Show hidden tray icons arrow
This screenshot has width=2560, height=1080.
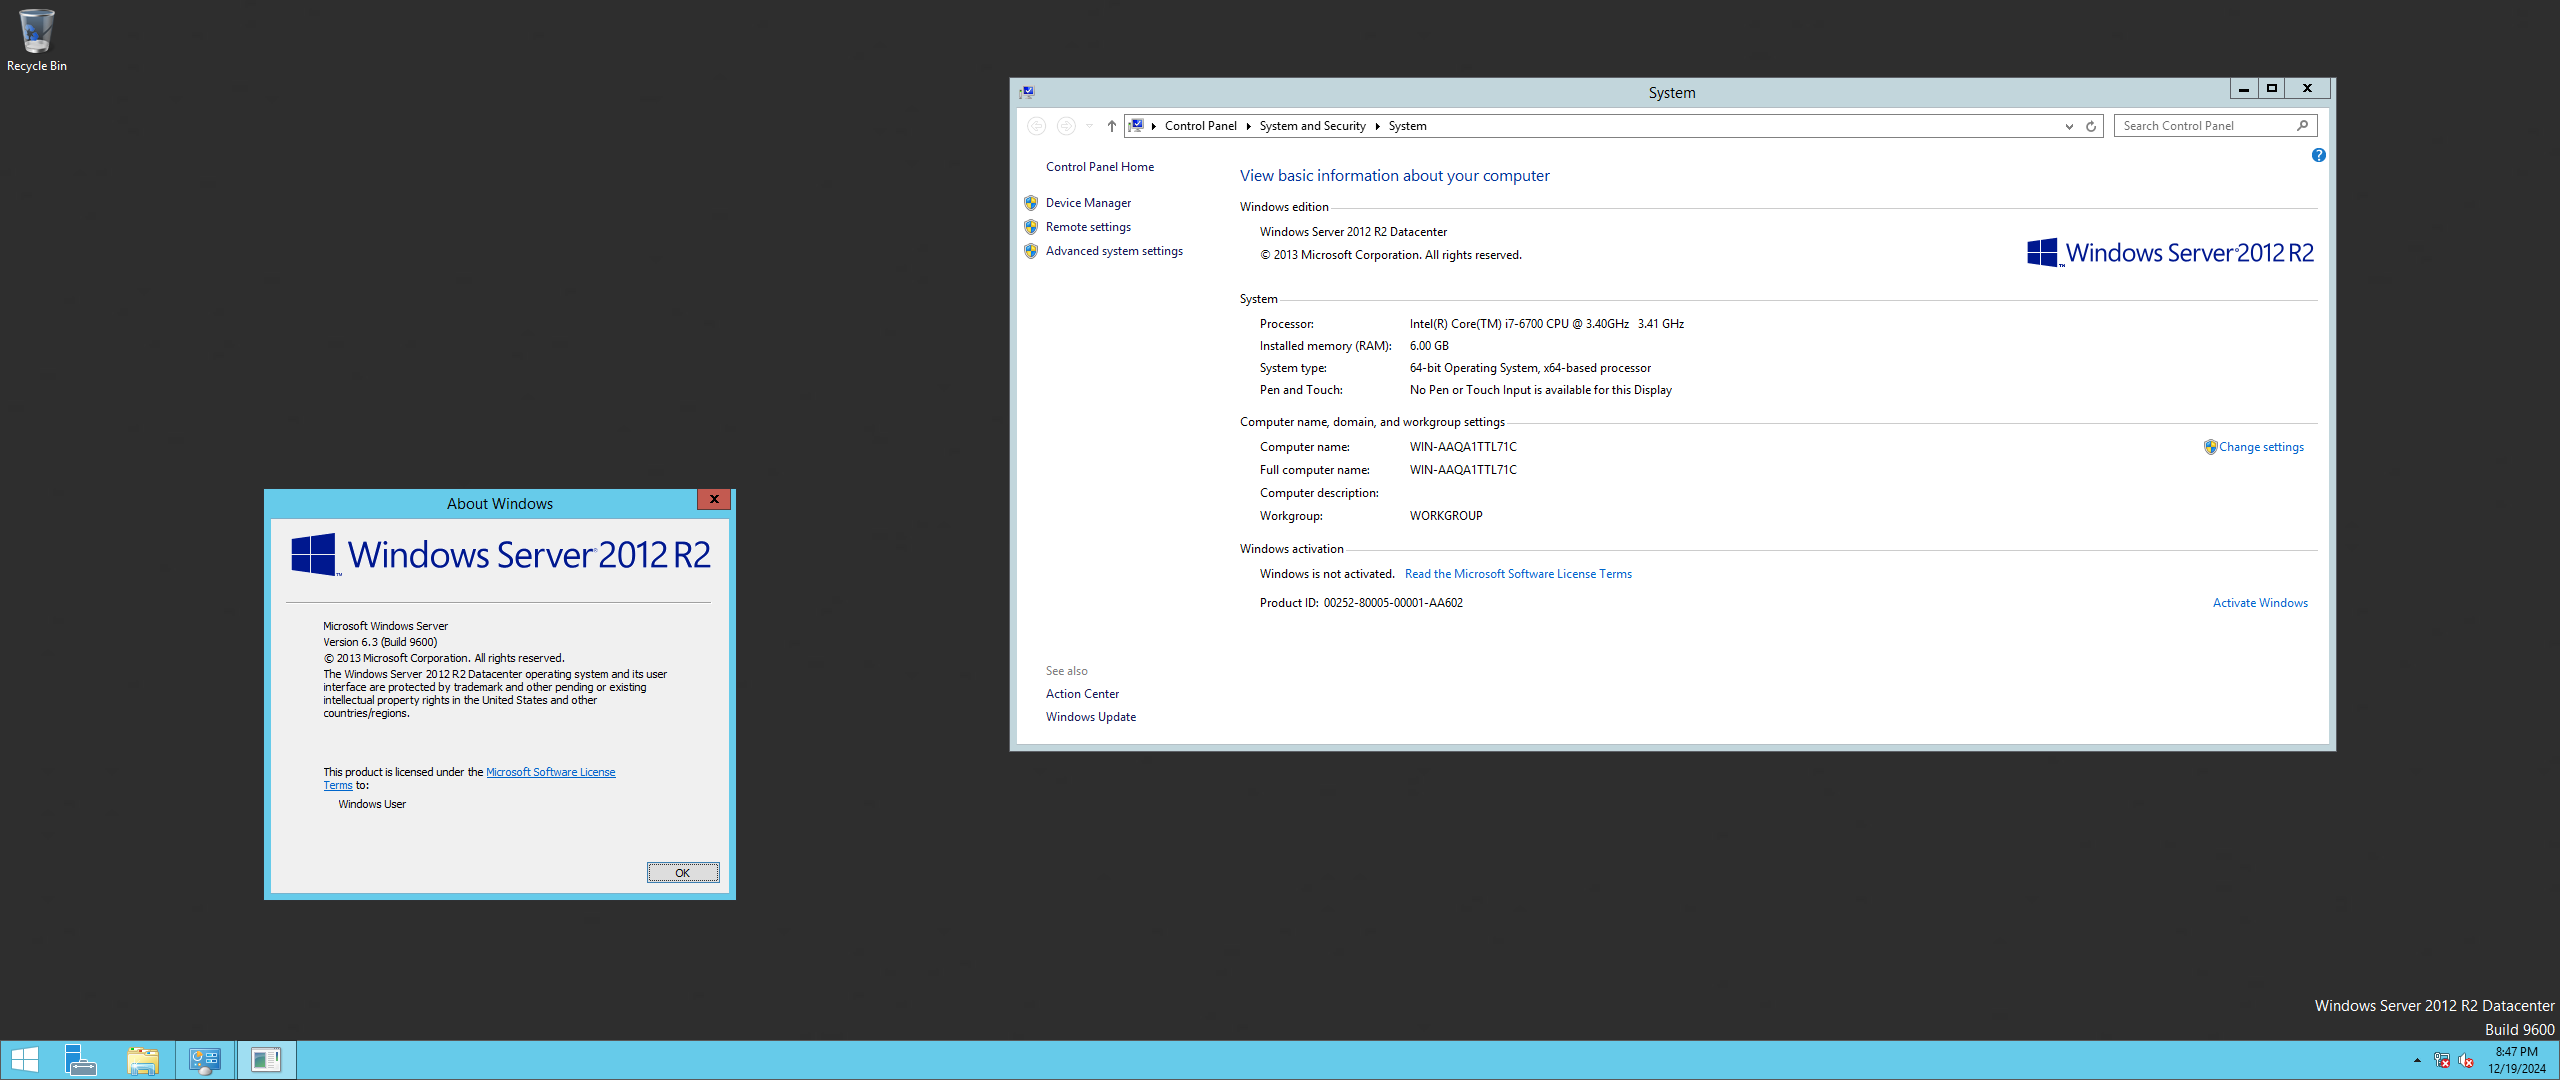tap(2417, 1060)
